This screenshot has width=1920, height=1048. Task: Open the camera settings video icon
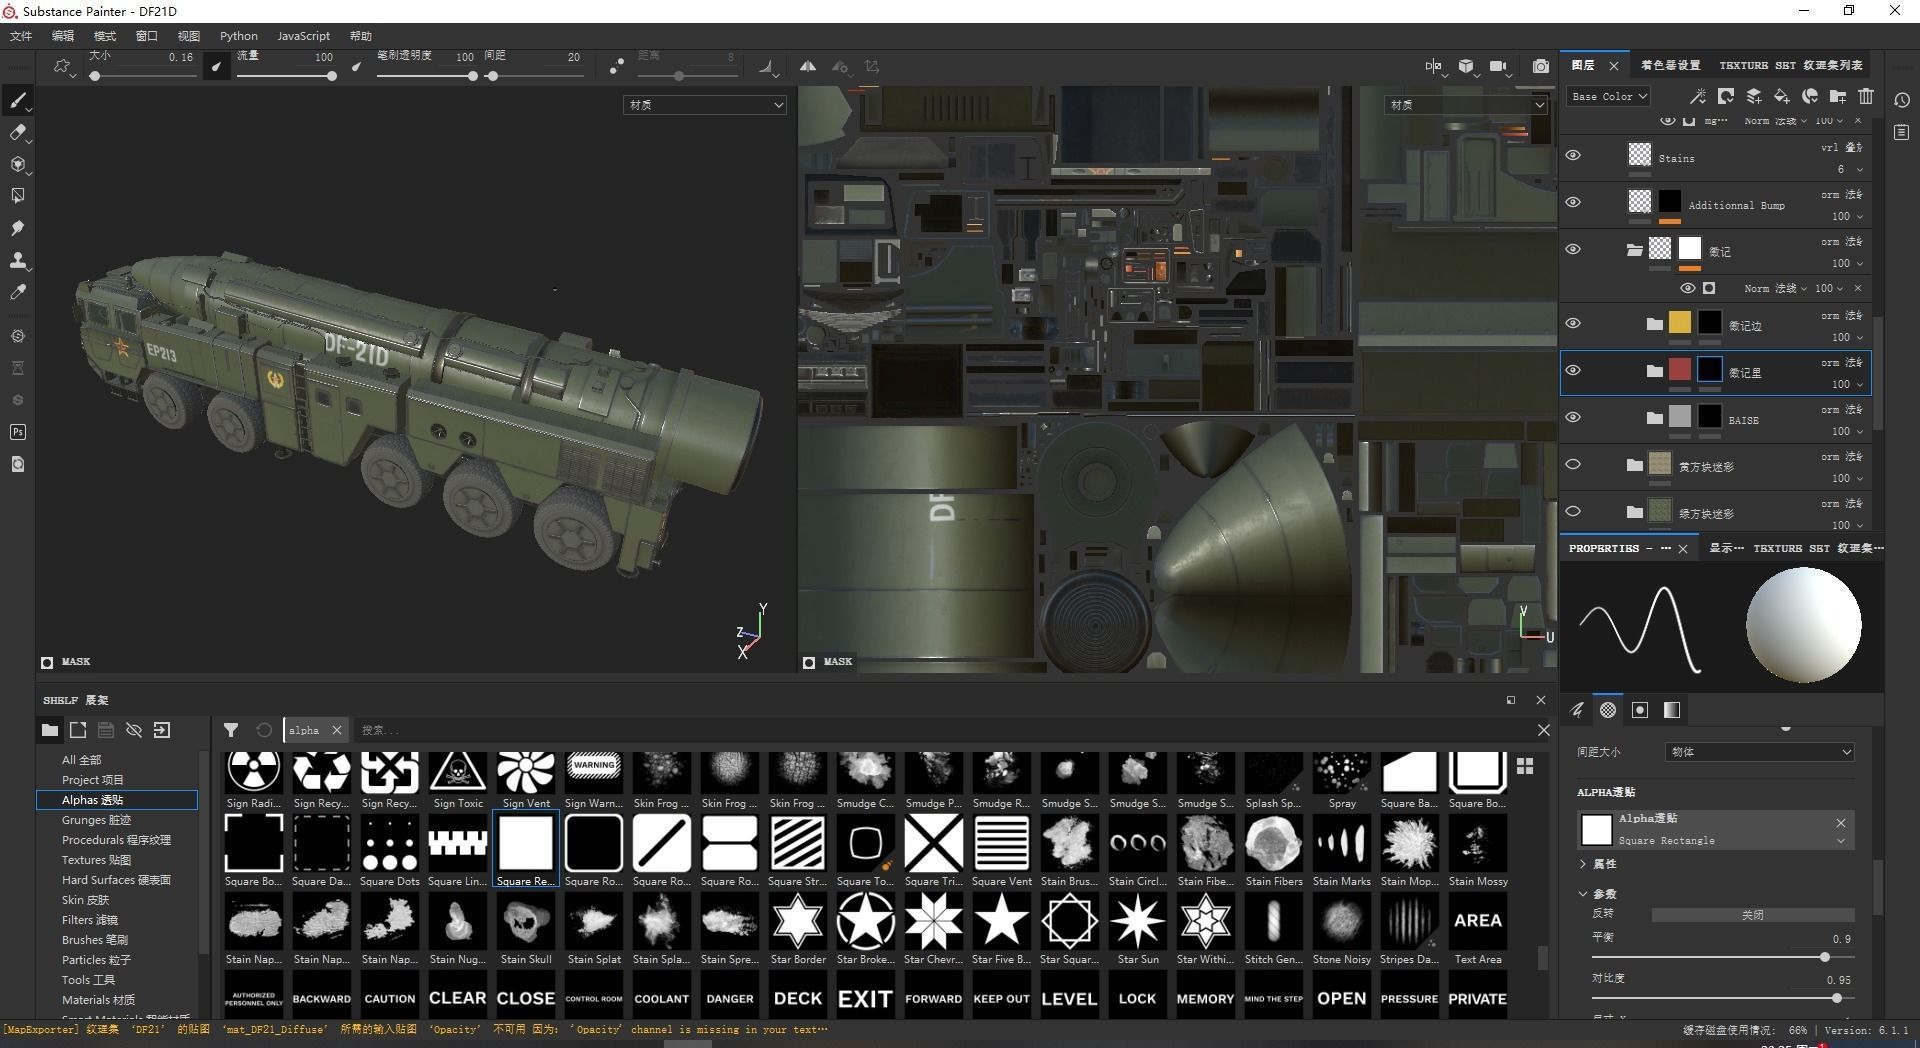click(1498, 67)
